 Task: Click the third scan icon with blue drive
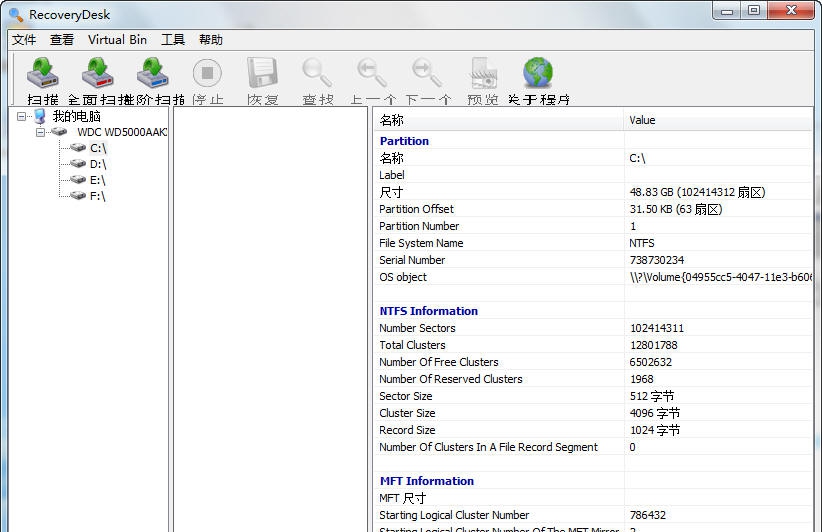pyautogui.click(x=153, y=76)
